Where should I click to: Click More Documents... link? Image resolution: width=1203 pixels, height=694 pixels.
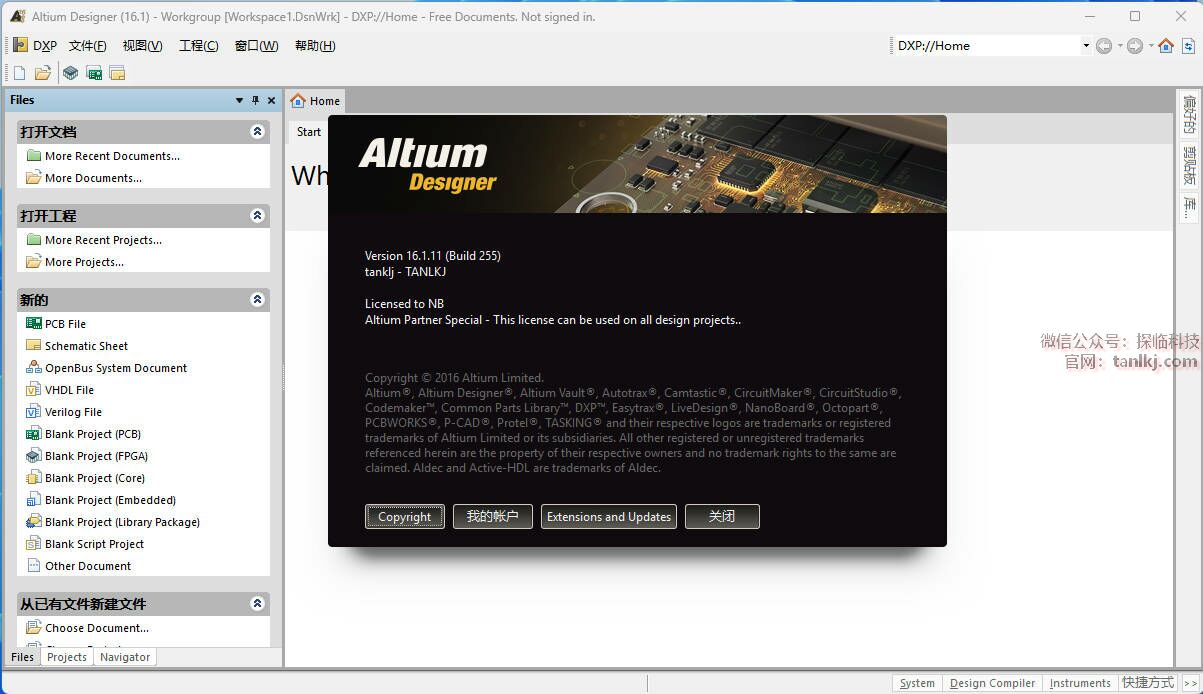(93, 178)
